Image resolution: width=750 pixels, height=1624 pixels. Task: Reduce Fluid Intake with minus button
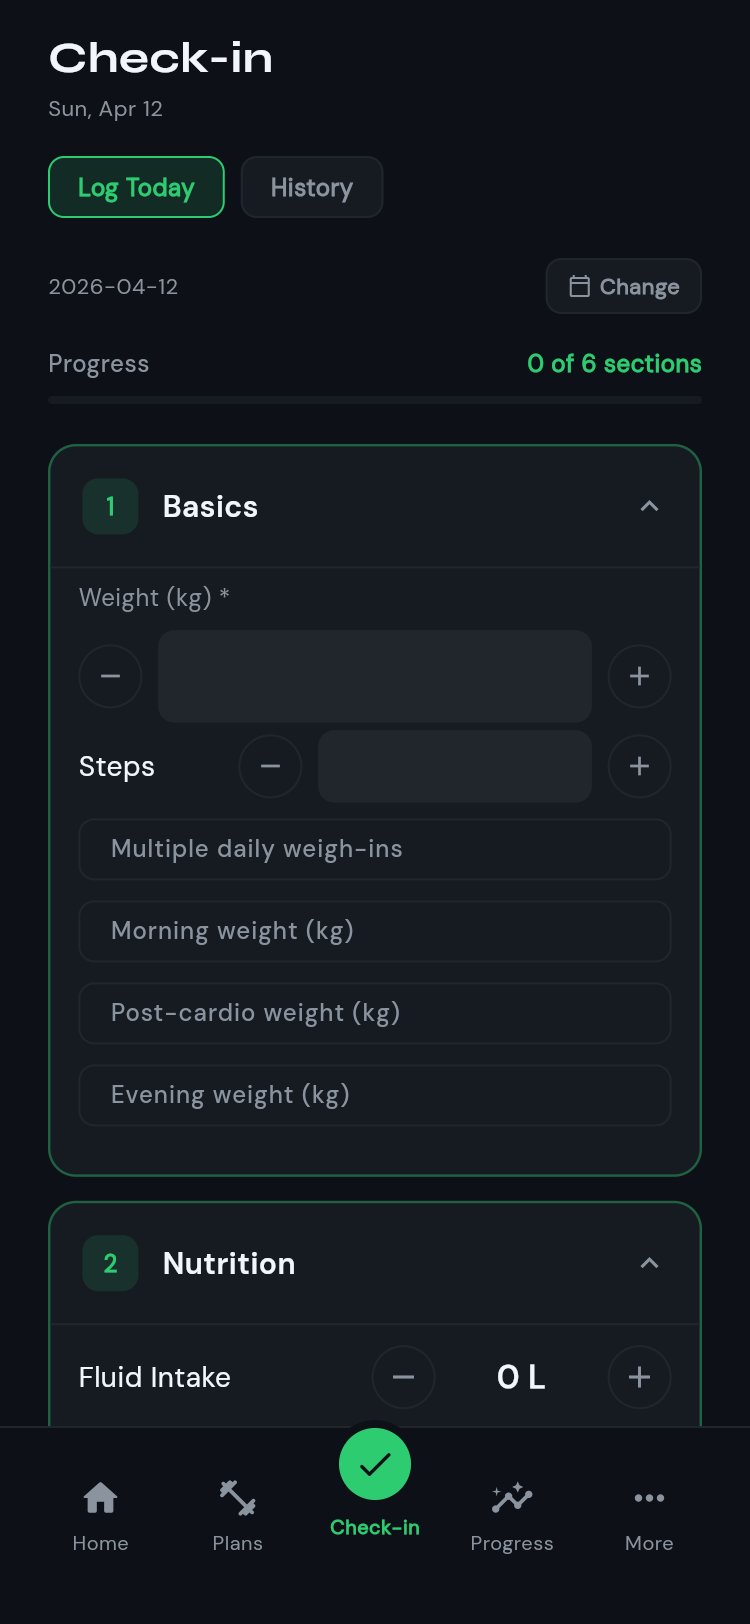403,1377
